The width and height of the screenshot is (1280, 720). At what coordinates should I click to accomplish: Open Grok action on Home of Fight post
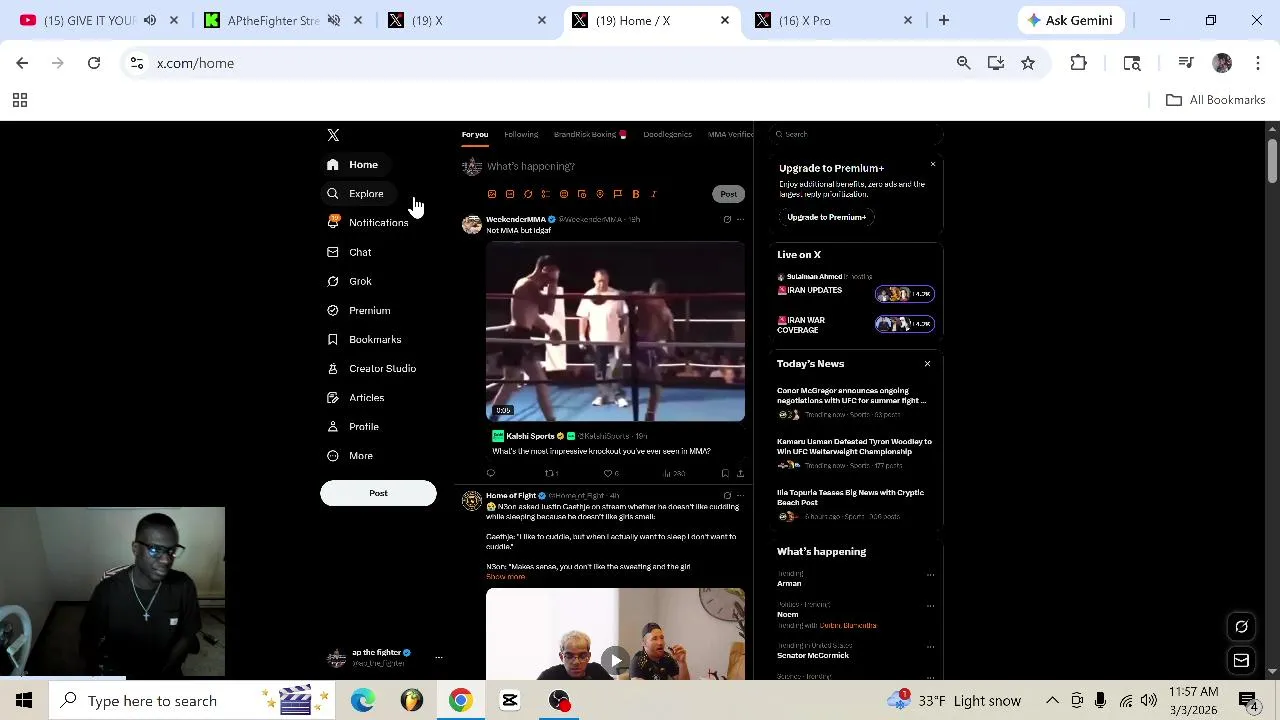[x=727, y=496]
